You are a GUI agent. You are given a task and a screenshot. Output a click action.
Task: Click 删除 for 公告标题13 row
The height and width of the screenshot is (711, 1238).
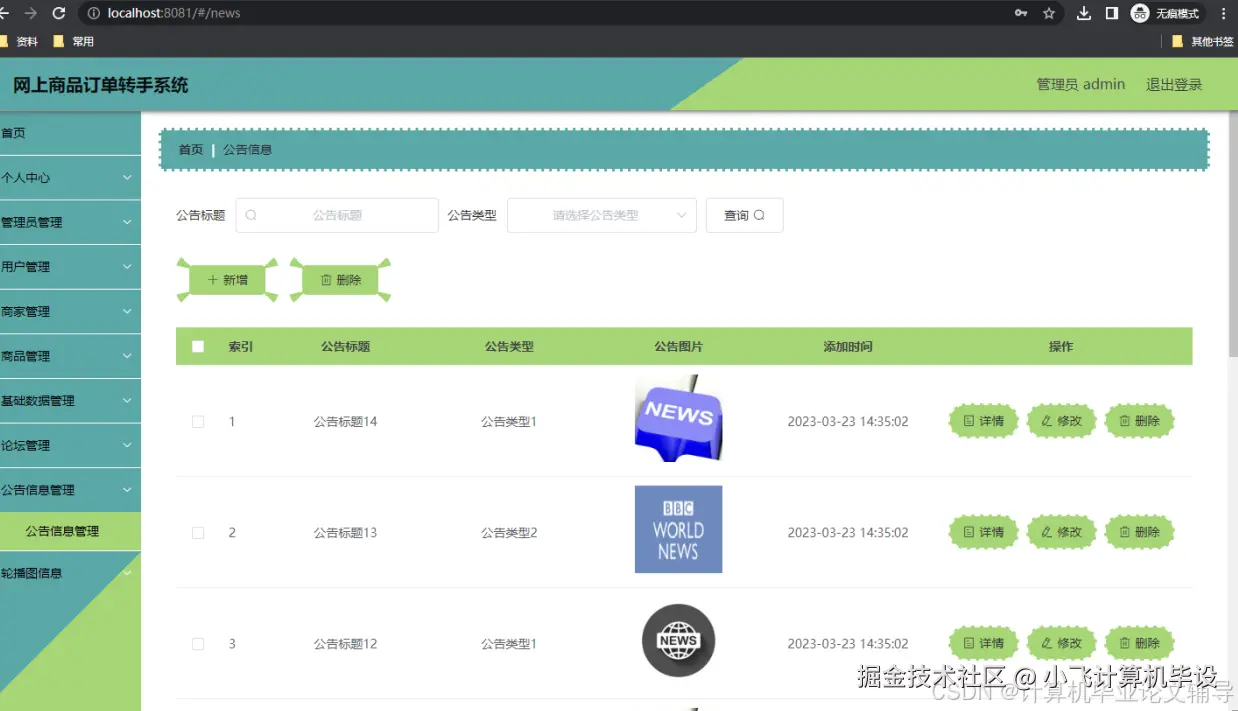1139,532
